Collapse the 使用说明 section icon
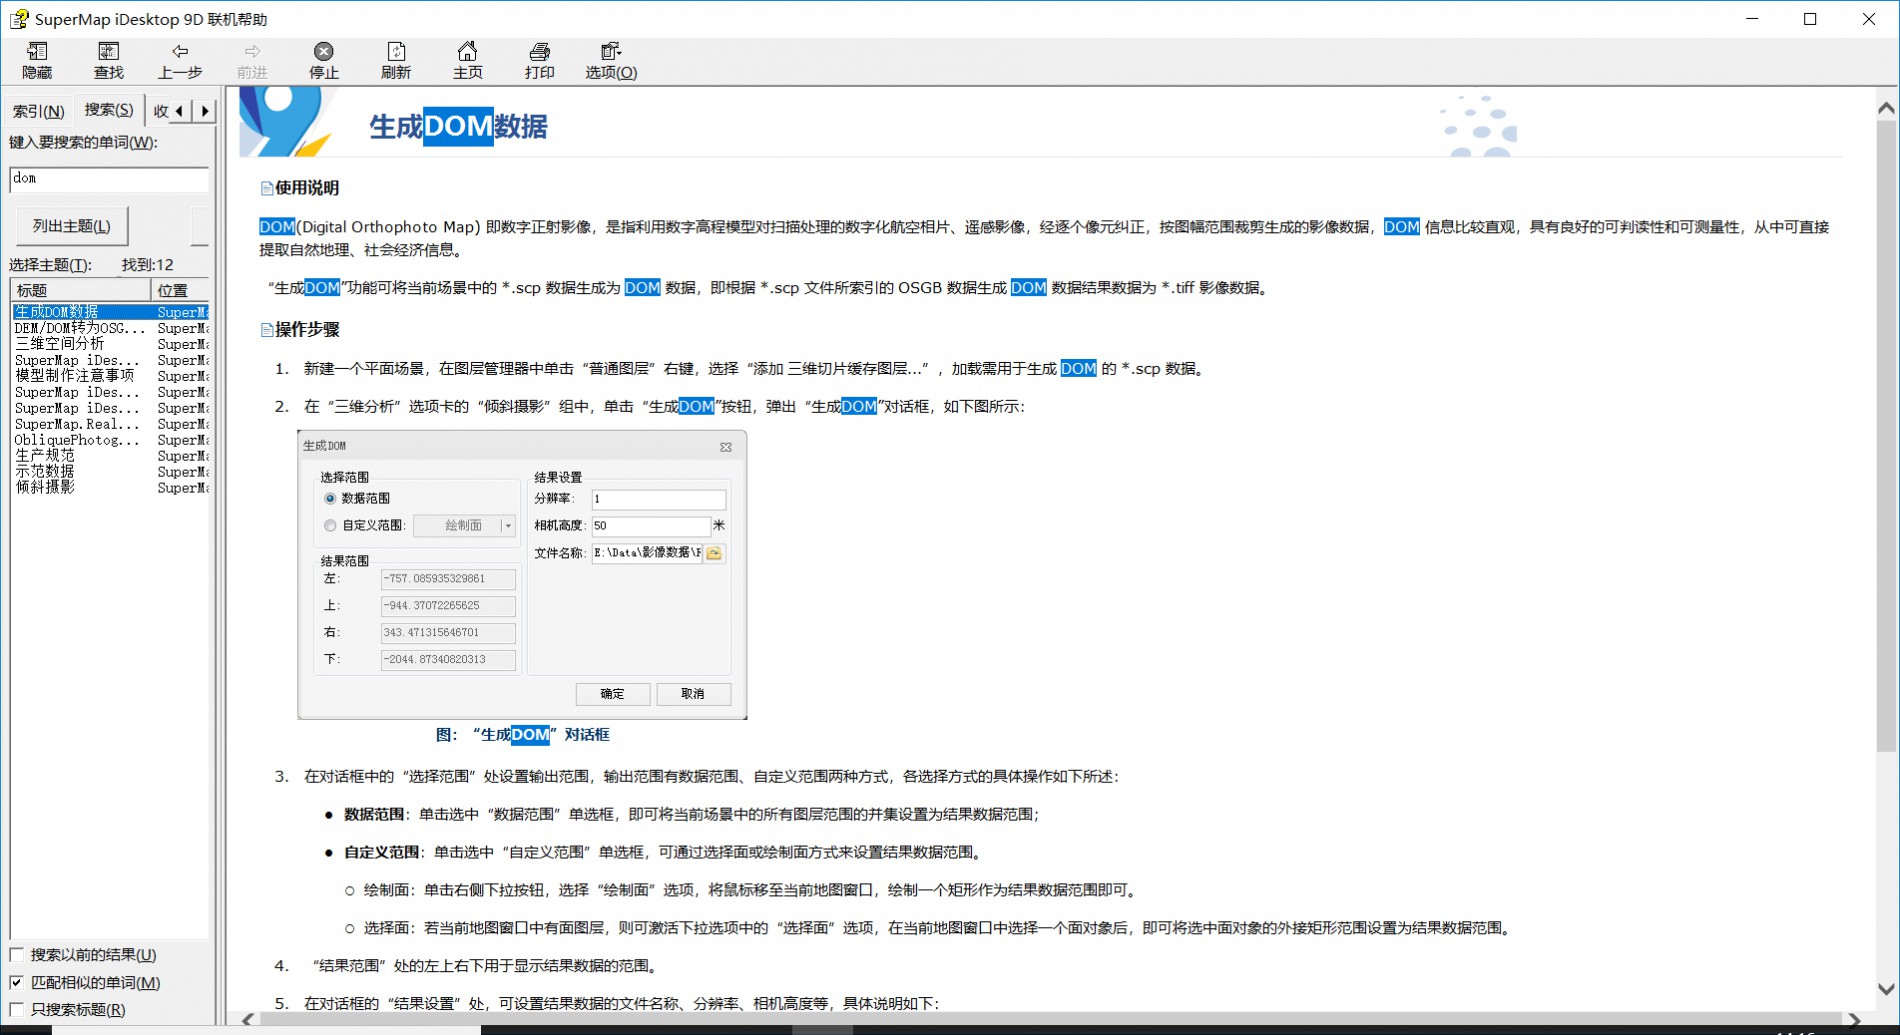The image size is (1900, 1035). (267, 188)
